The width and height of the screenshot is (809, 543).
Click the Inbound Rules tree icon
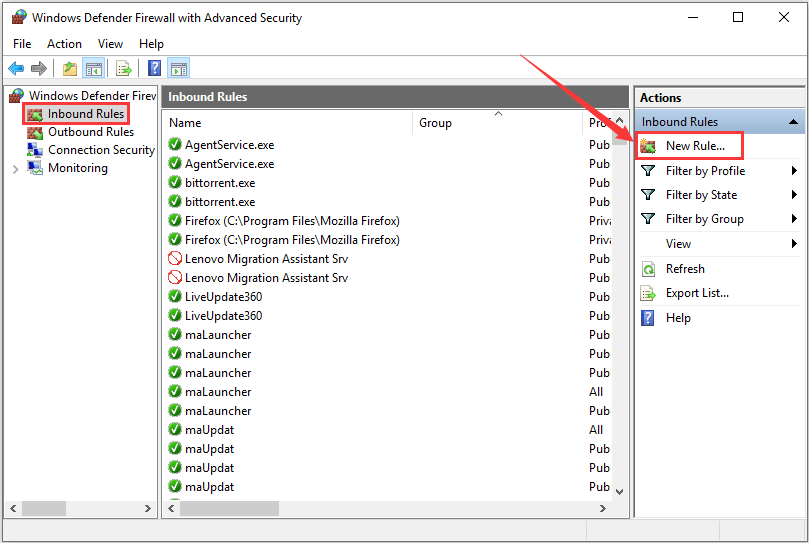[x=35, y=114]
